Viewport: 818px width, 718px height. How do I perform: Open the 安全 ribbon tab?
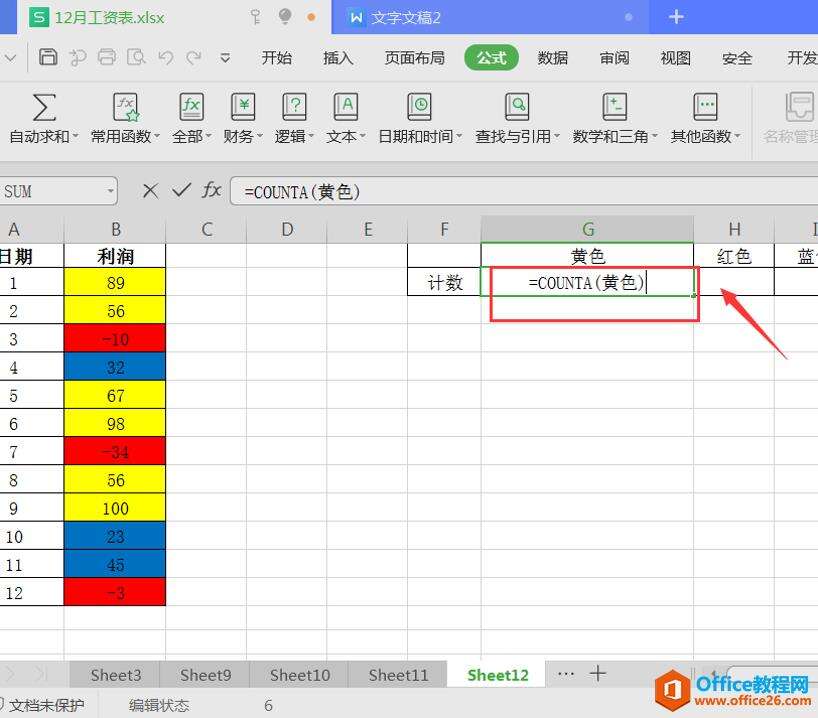[737, 57]
